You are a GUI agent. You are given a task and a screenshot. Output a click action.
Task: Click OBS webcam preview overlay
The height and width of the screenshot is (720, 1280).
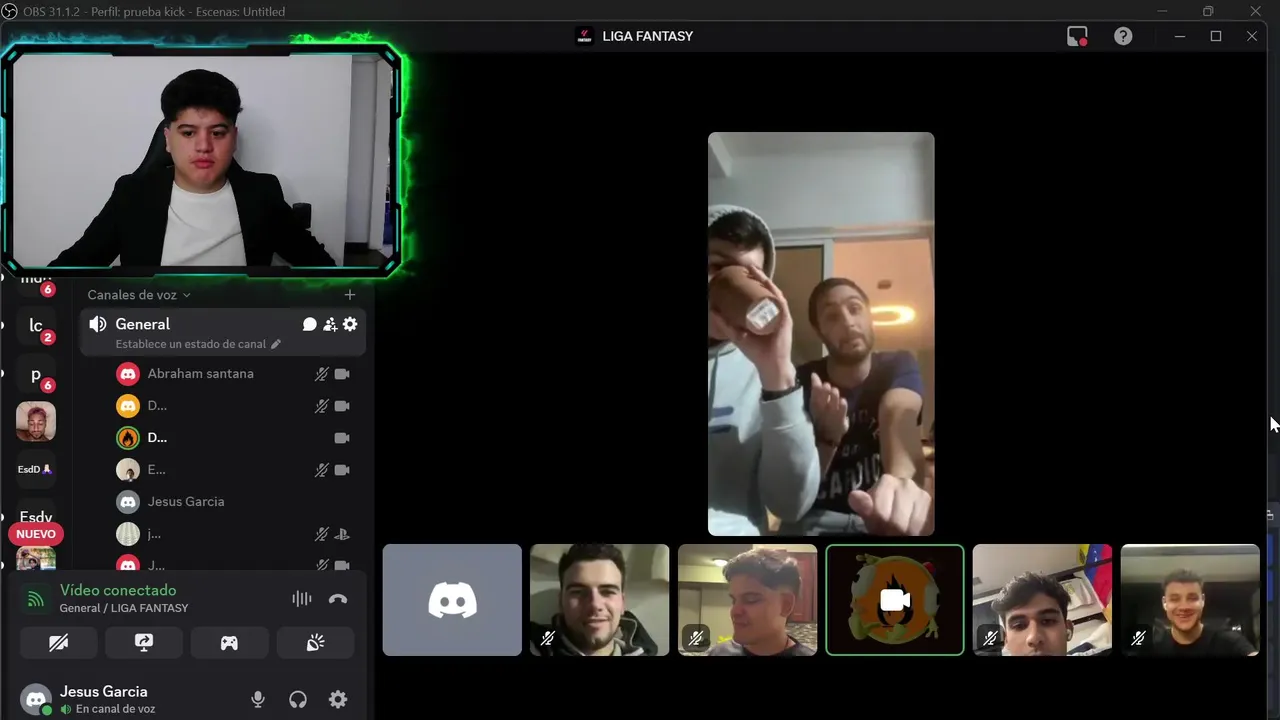click(x=201, y=159)
